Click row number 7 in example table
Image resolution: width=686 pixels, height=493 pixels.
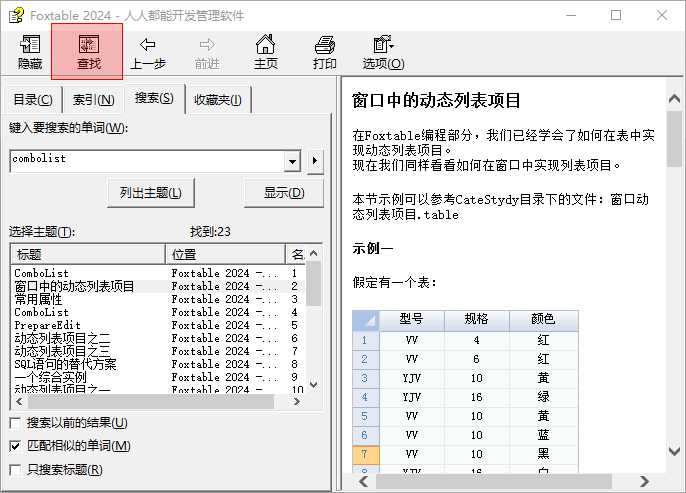coord(365,454)
